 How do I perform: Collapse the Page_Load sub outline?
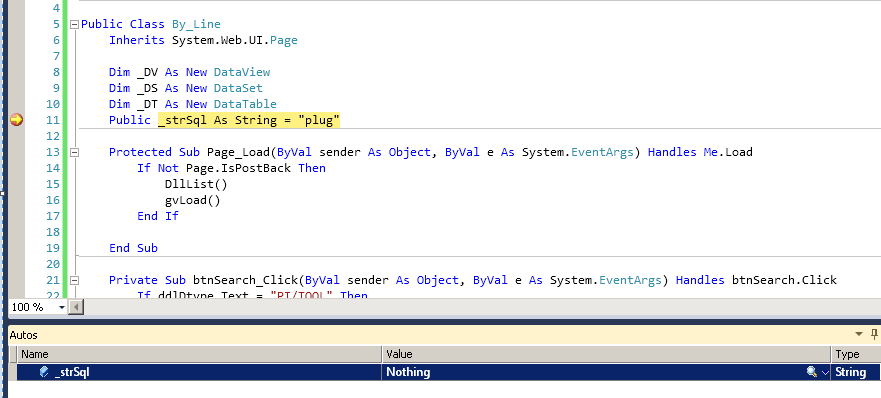74,152
